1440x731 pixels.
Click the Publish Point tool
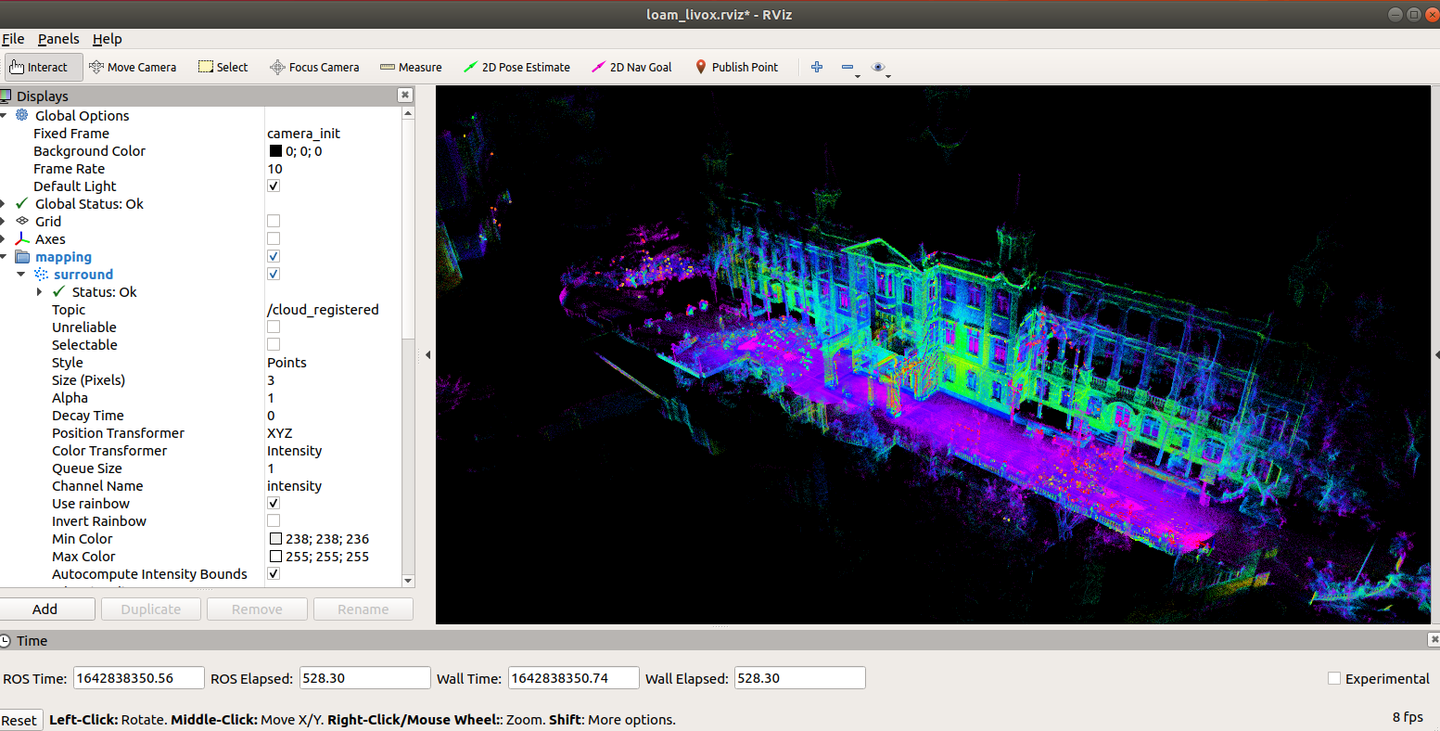click(x=736, y=67)
